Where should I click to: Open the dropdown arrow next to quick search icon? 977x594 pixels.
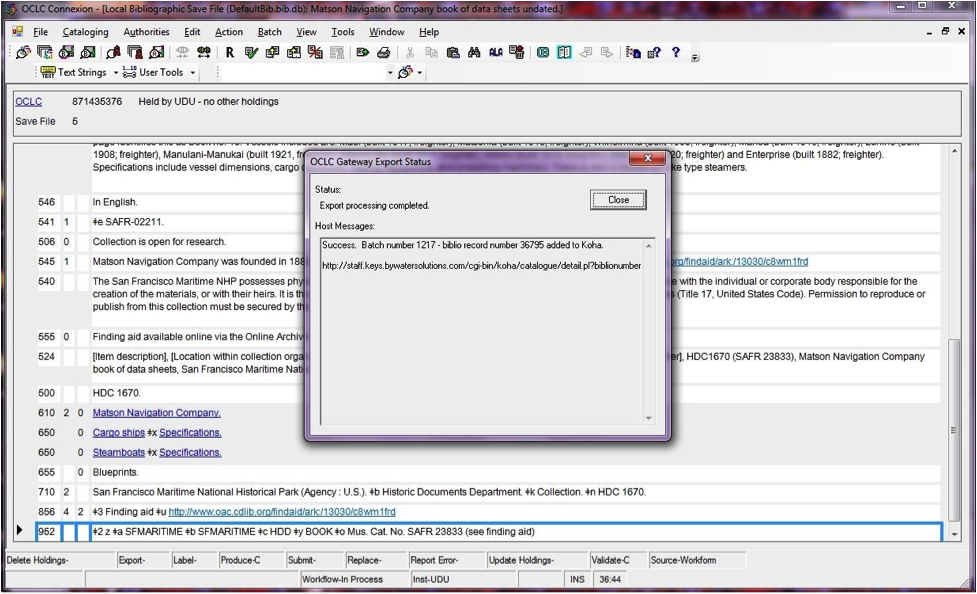pos(420,73)
